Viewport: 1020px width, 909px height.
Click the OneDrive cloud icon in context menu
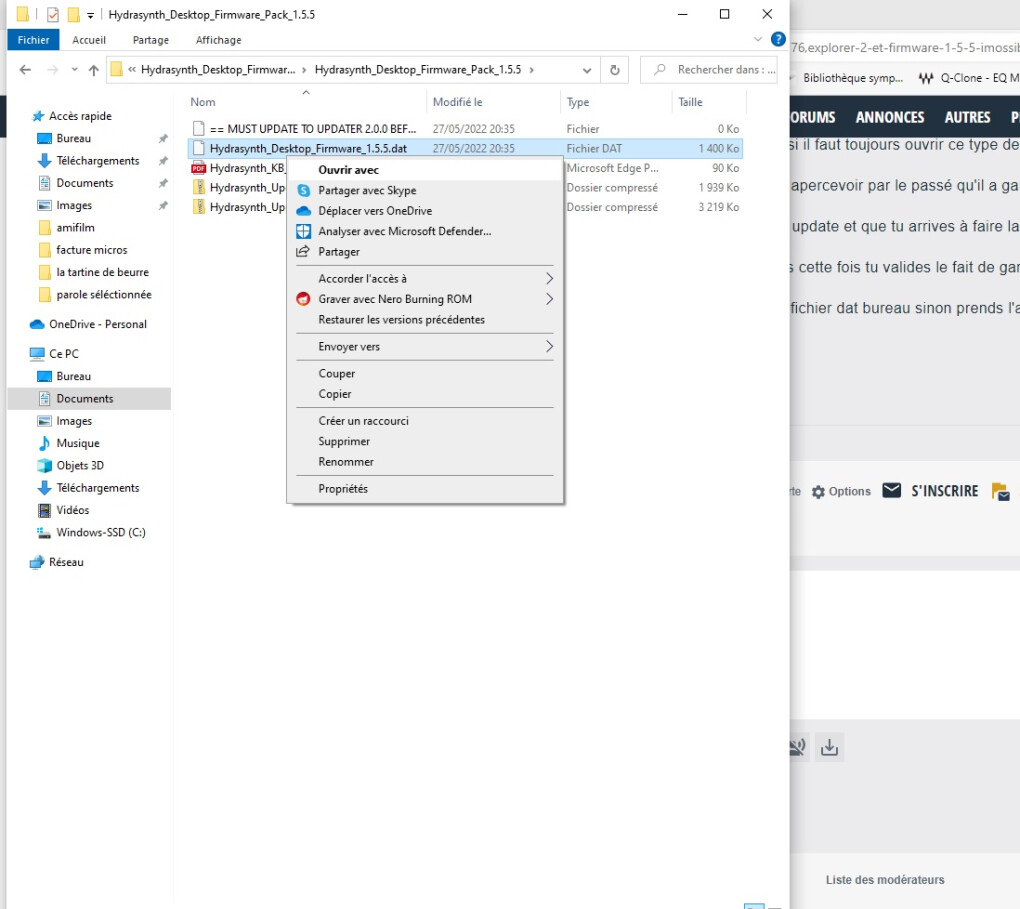point(303,211)
